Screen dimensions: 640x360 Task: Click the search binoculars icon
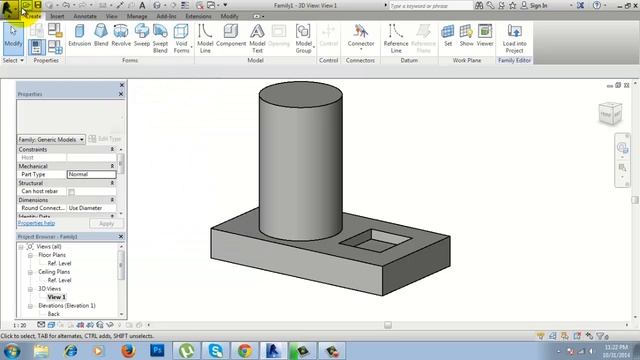(479, 5)
